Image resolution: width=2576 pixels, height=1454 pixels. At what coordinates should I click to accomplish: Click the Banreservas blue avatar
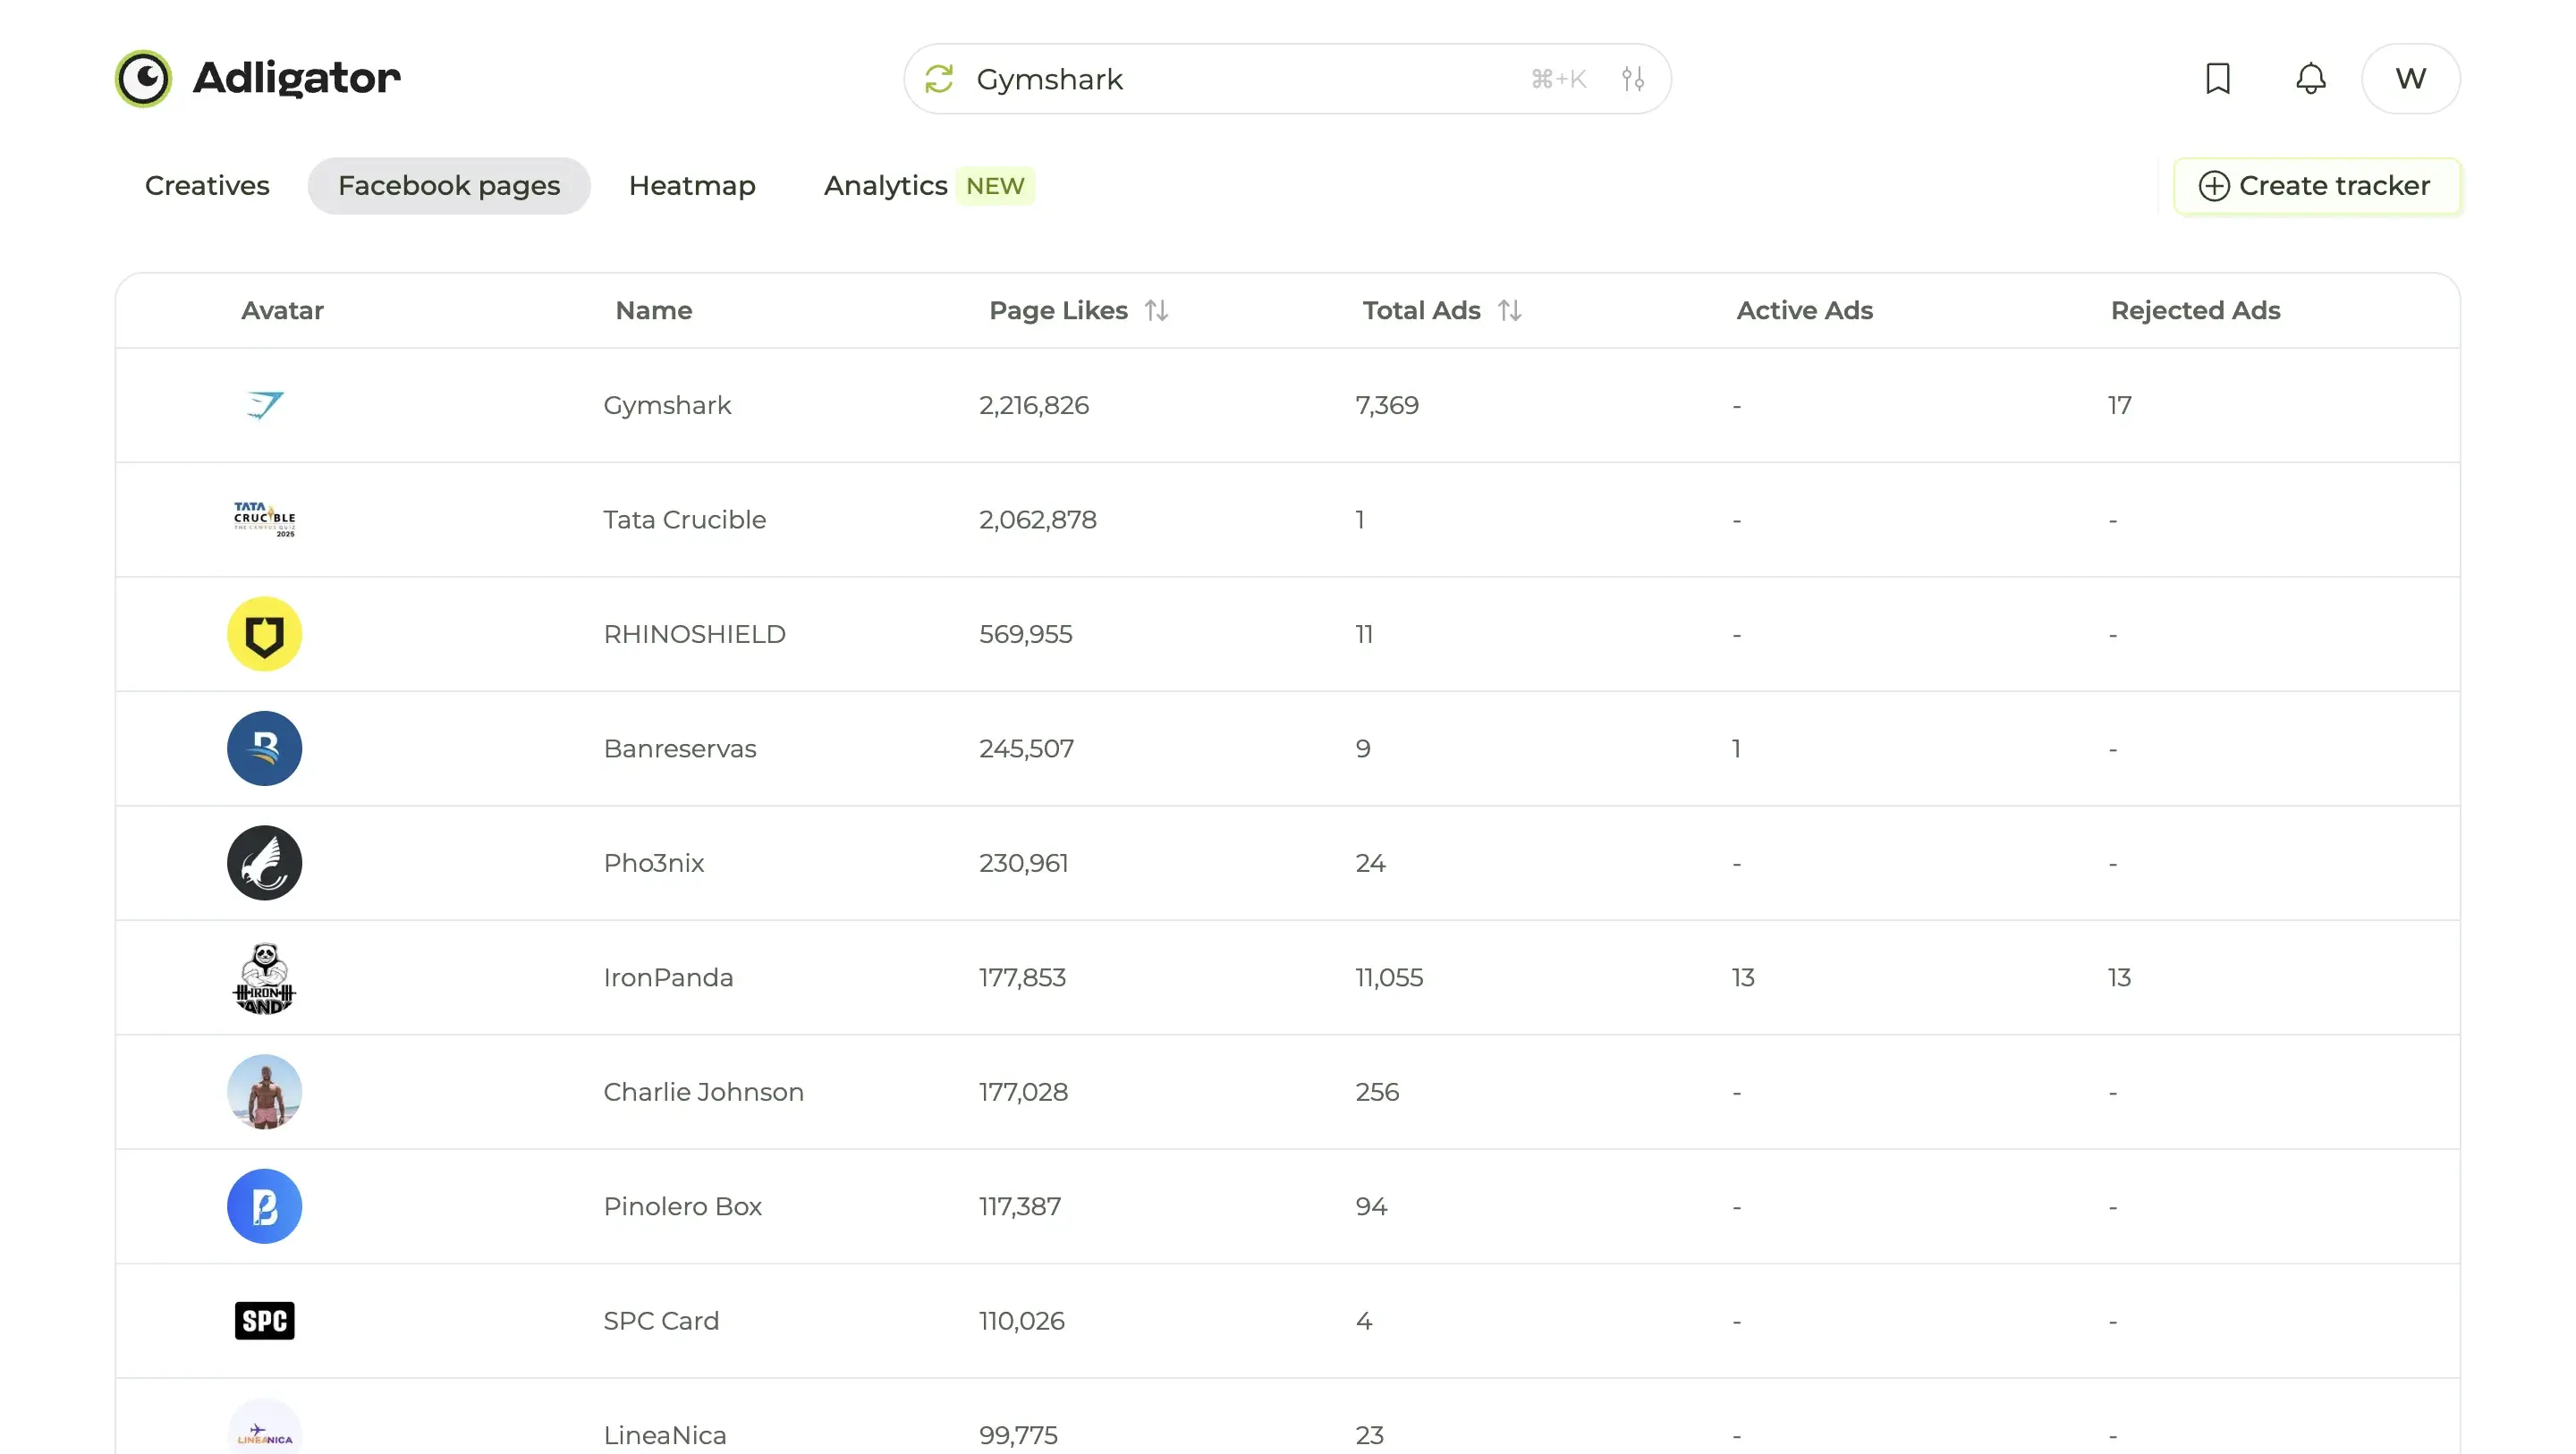264,748
